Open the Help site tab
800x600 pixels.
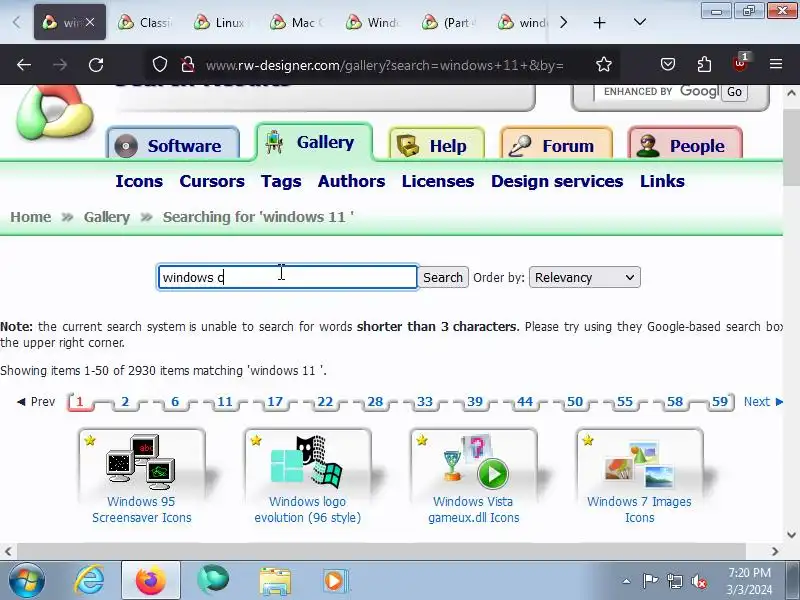pyautogui.click(x=437, y=145)
